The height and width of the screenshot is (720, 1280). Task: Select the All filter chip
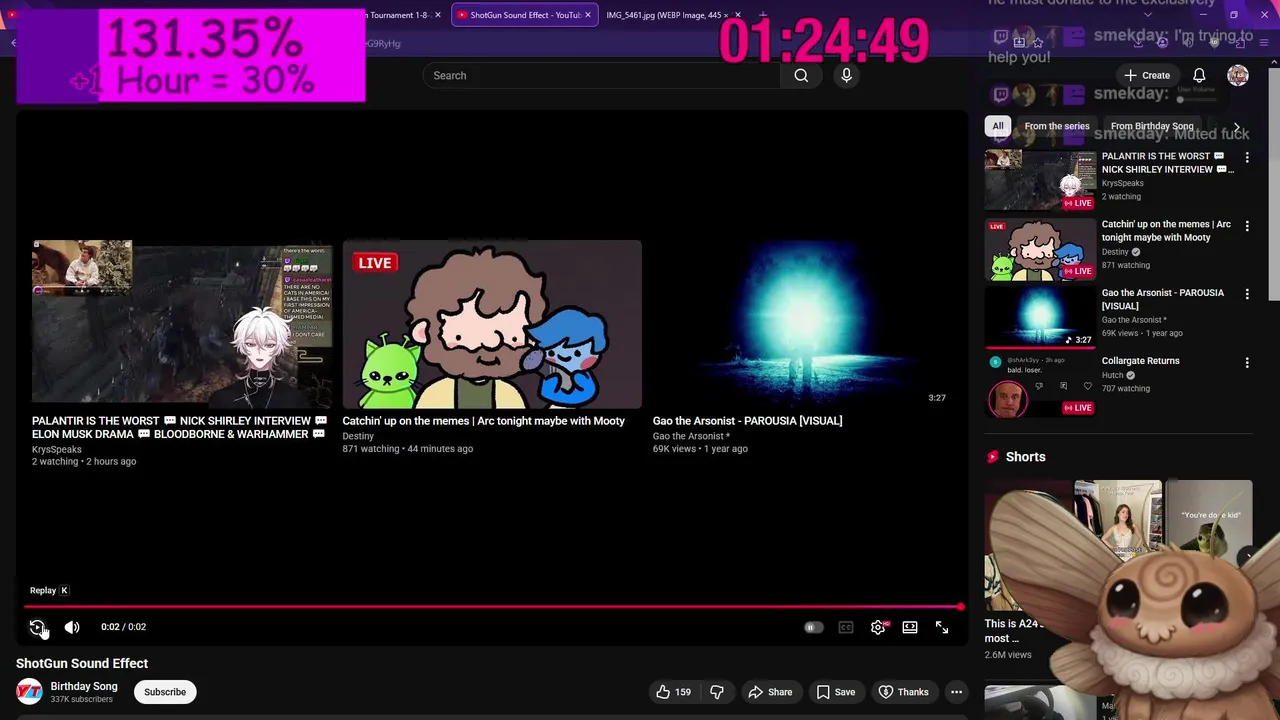[x=998, y=126]
